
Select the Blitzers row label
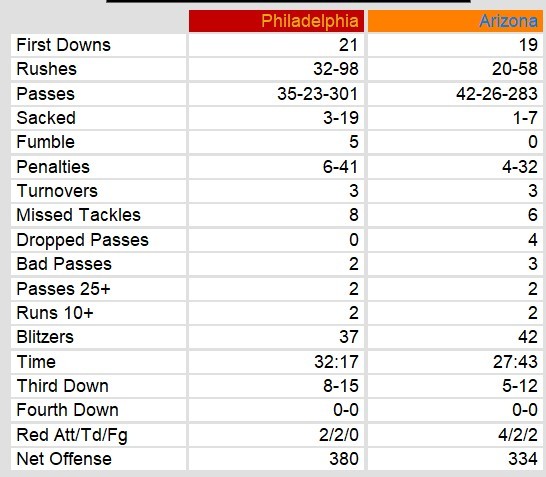pos(45,337)
